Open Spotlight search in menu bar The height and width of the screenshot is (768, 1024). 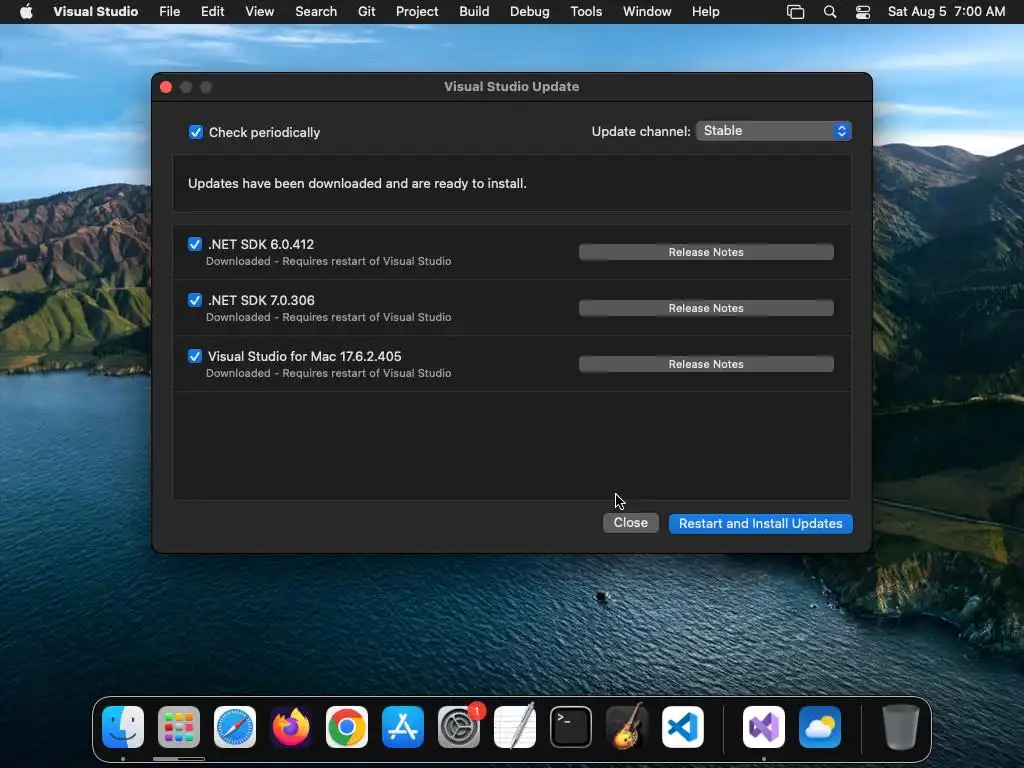830,12
